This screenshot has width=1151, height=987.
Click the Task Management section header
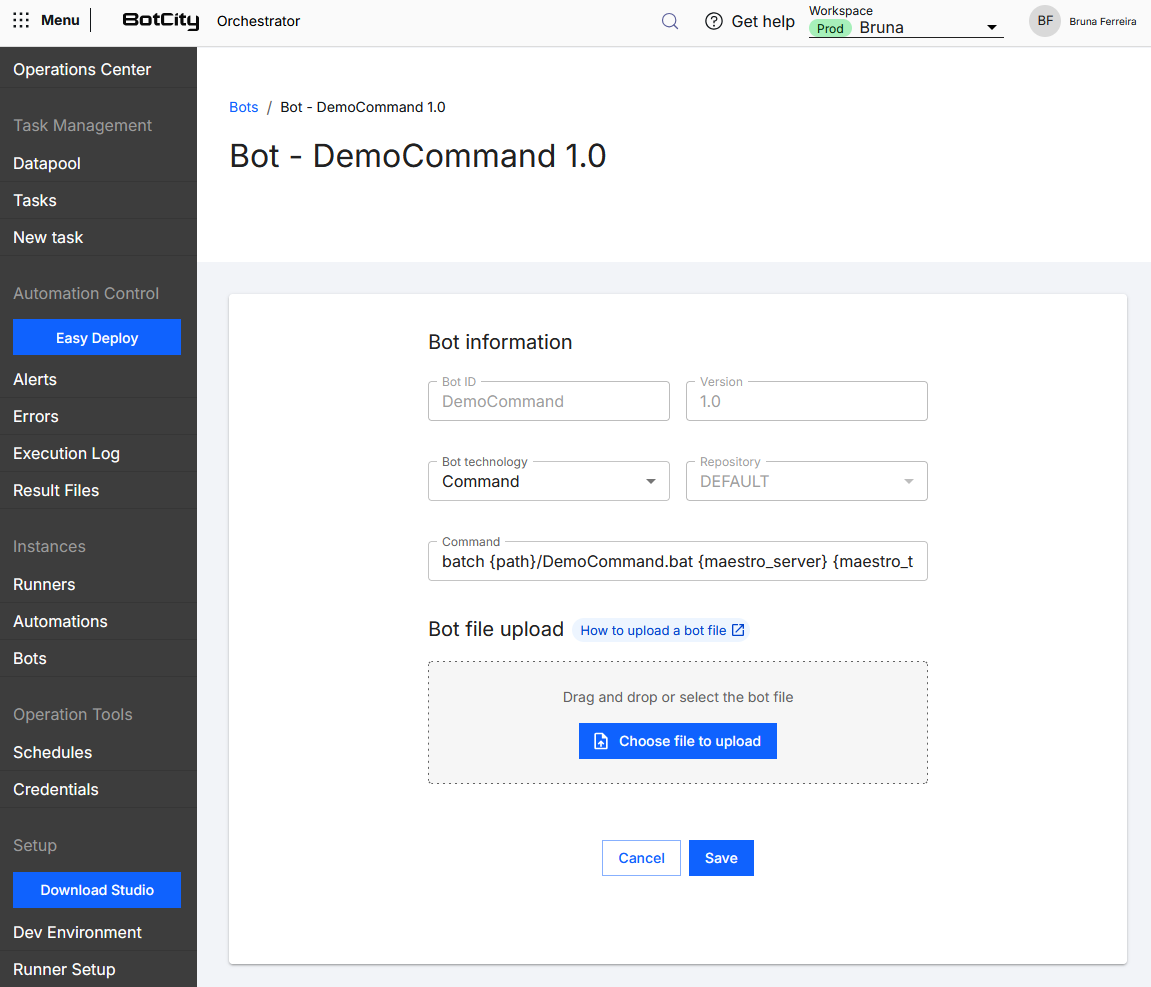82,125
